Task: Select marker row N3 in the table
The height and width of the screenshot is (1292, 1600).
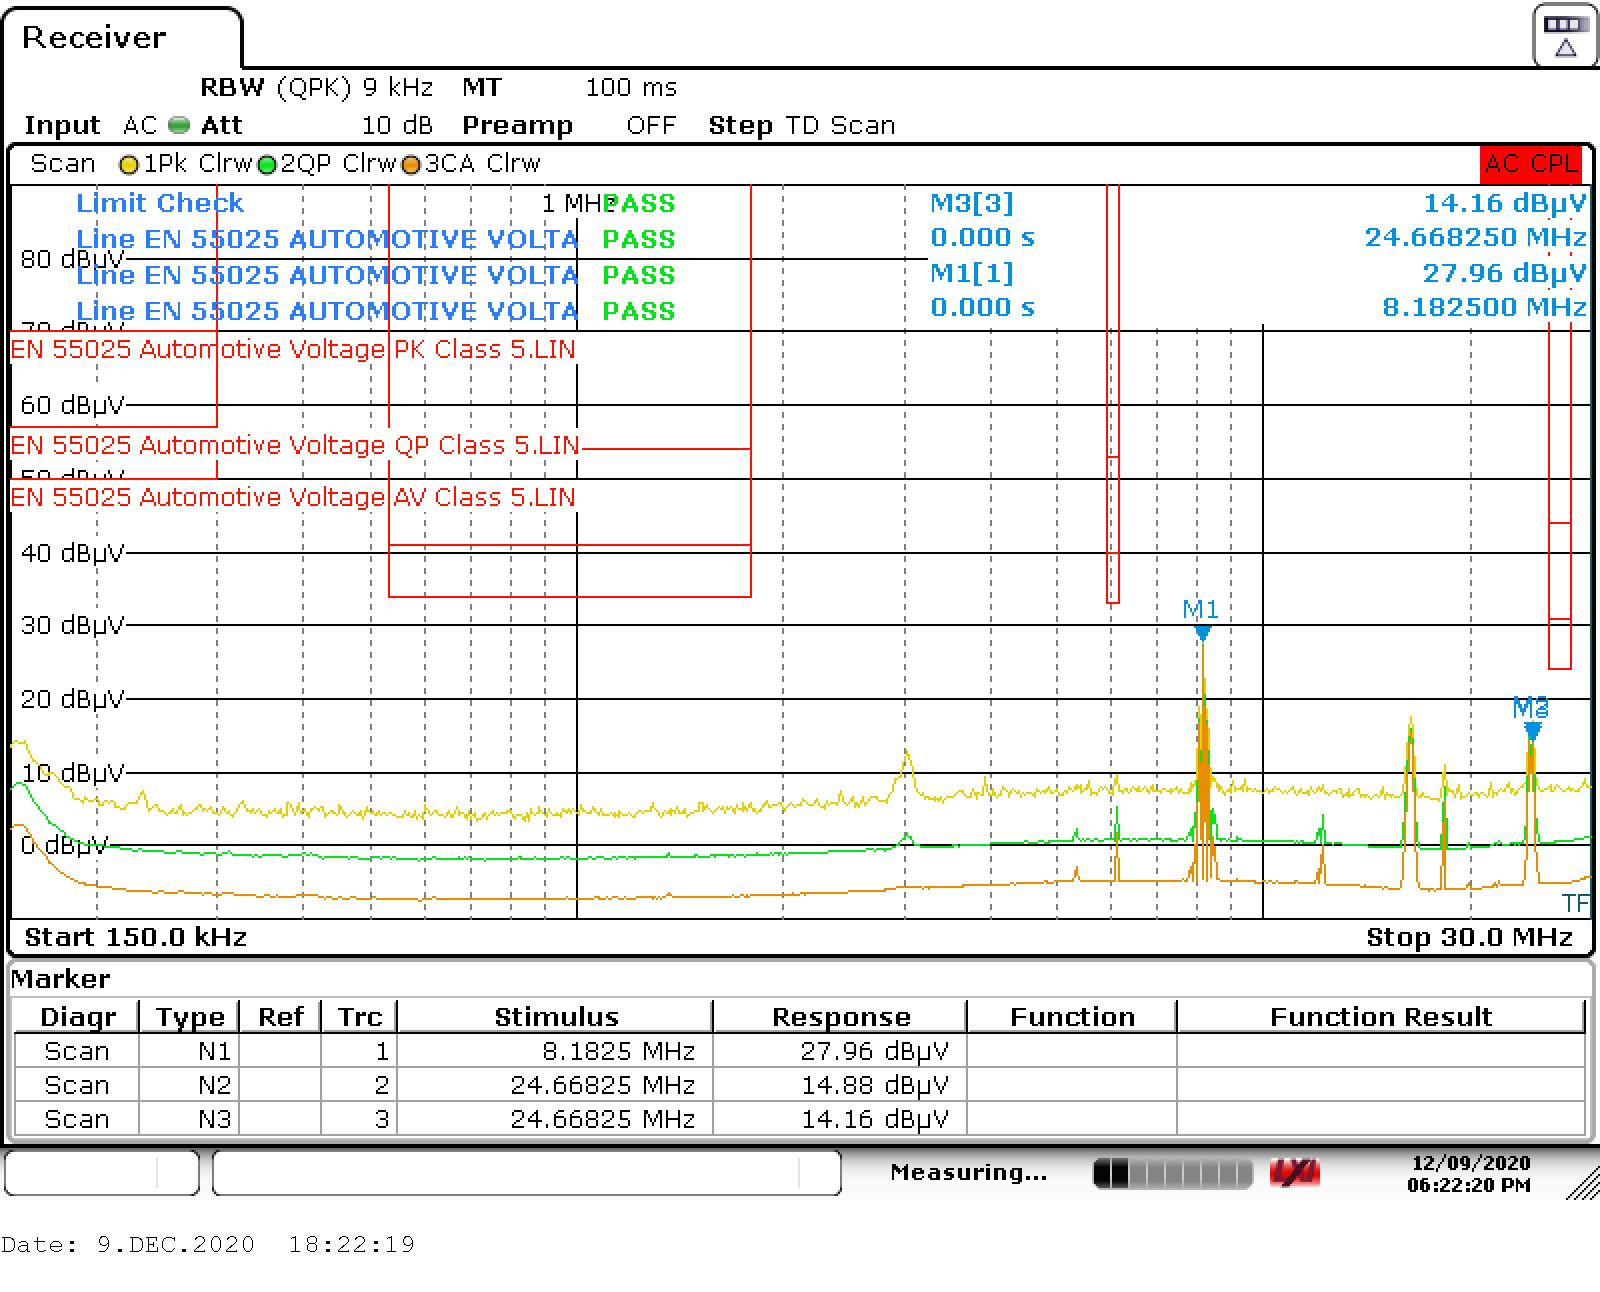Action: pos(800,1119)
